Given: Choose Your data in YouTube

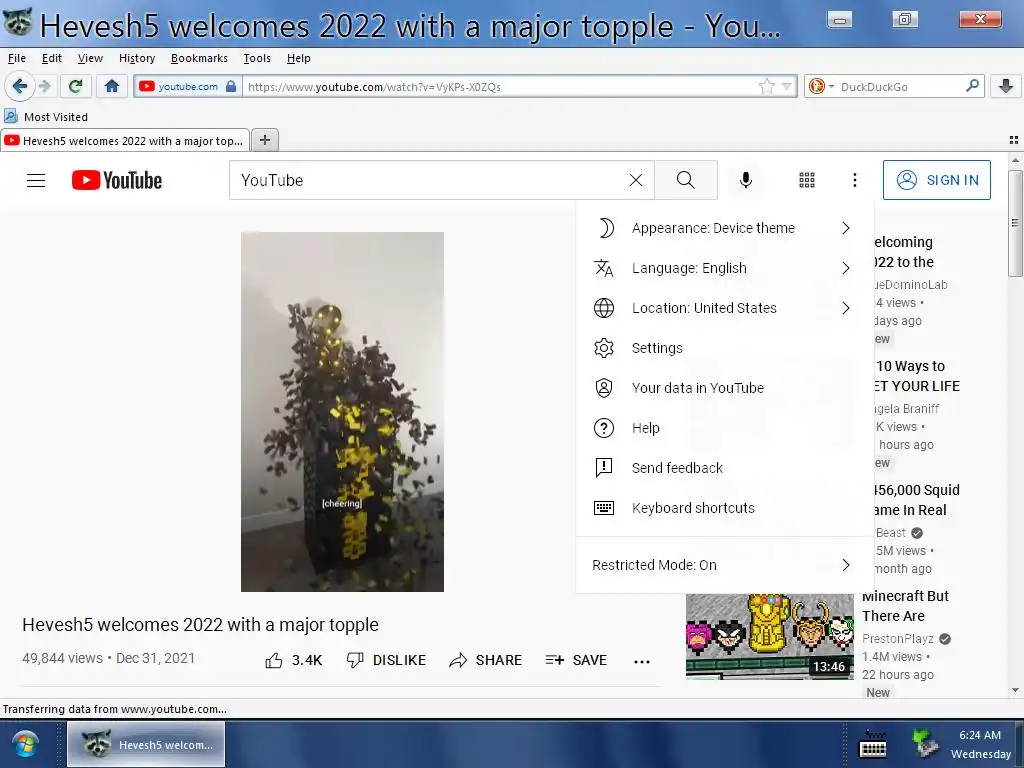Looking at the screenshot, I should click(725, 388).
